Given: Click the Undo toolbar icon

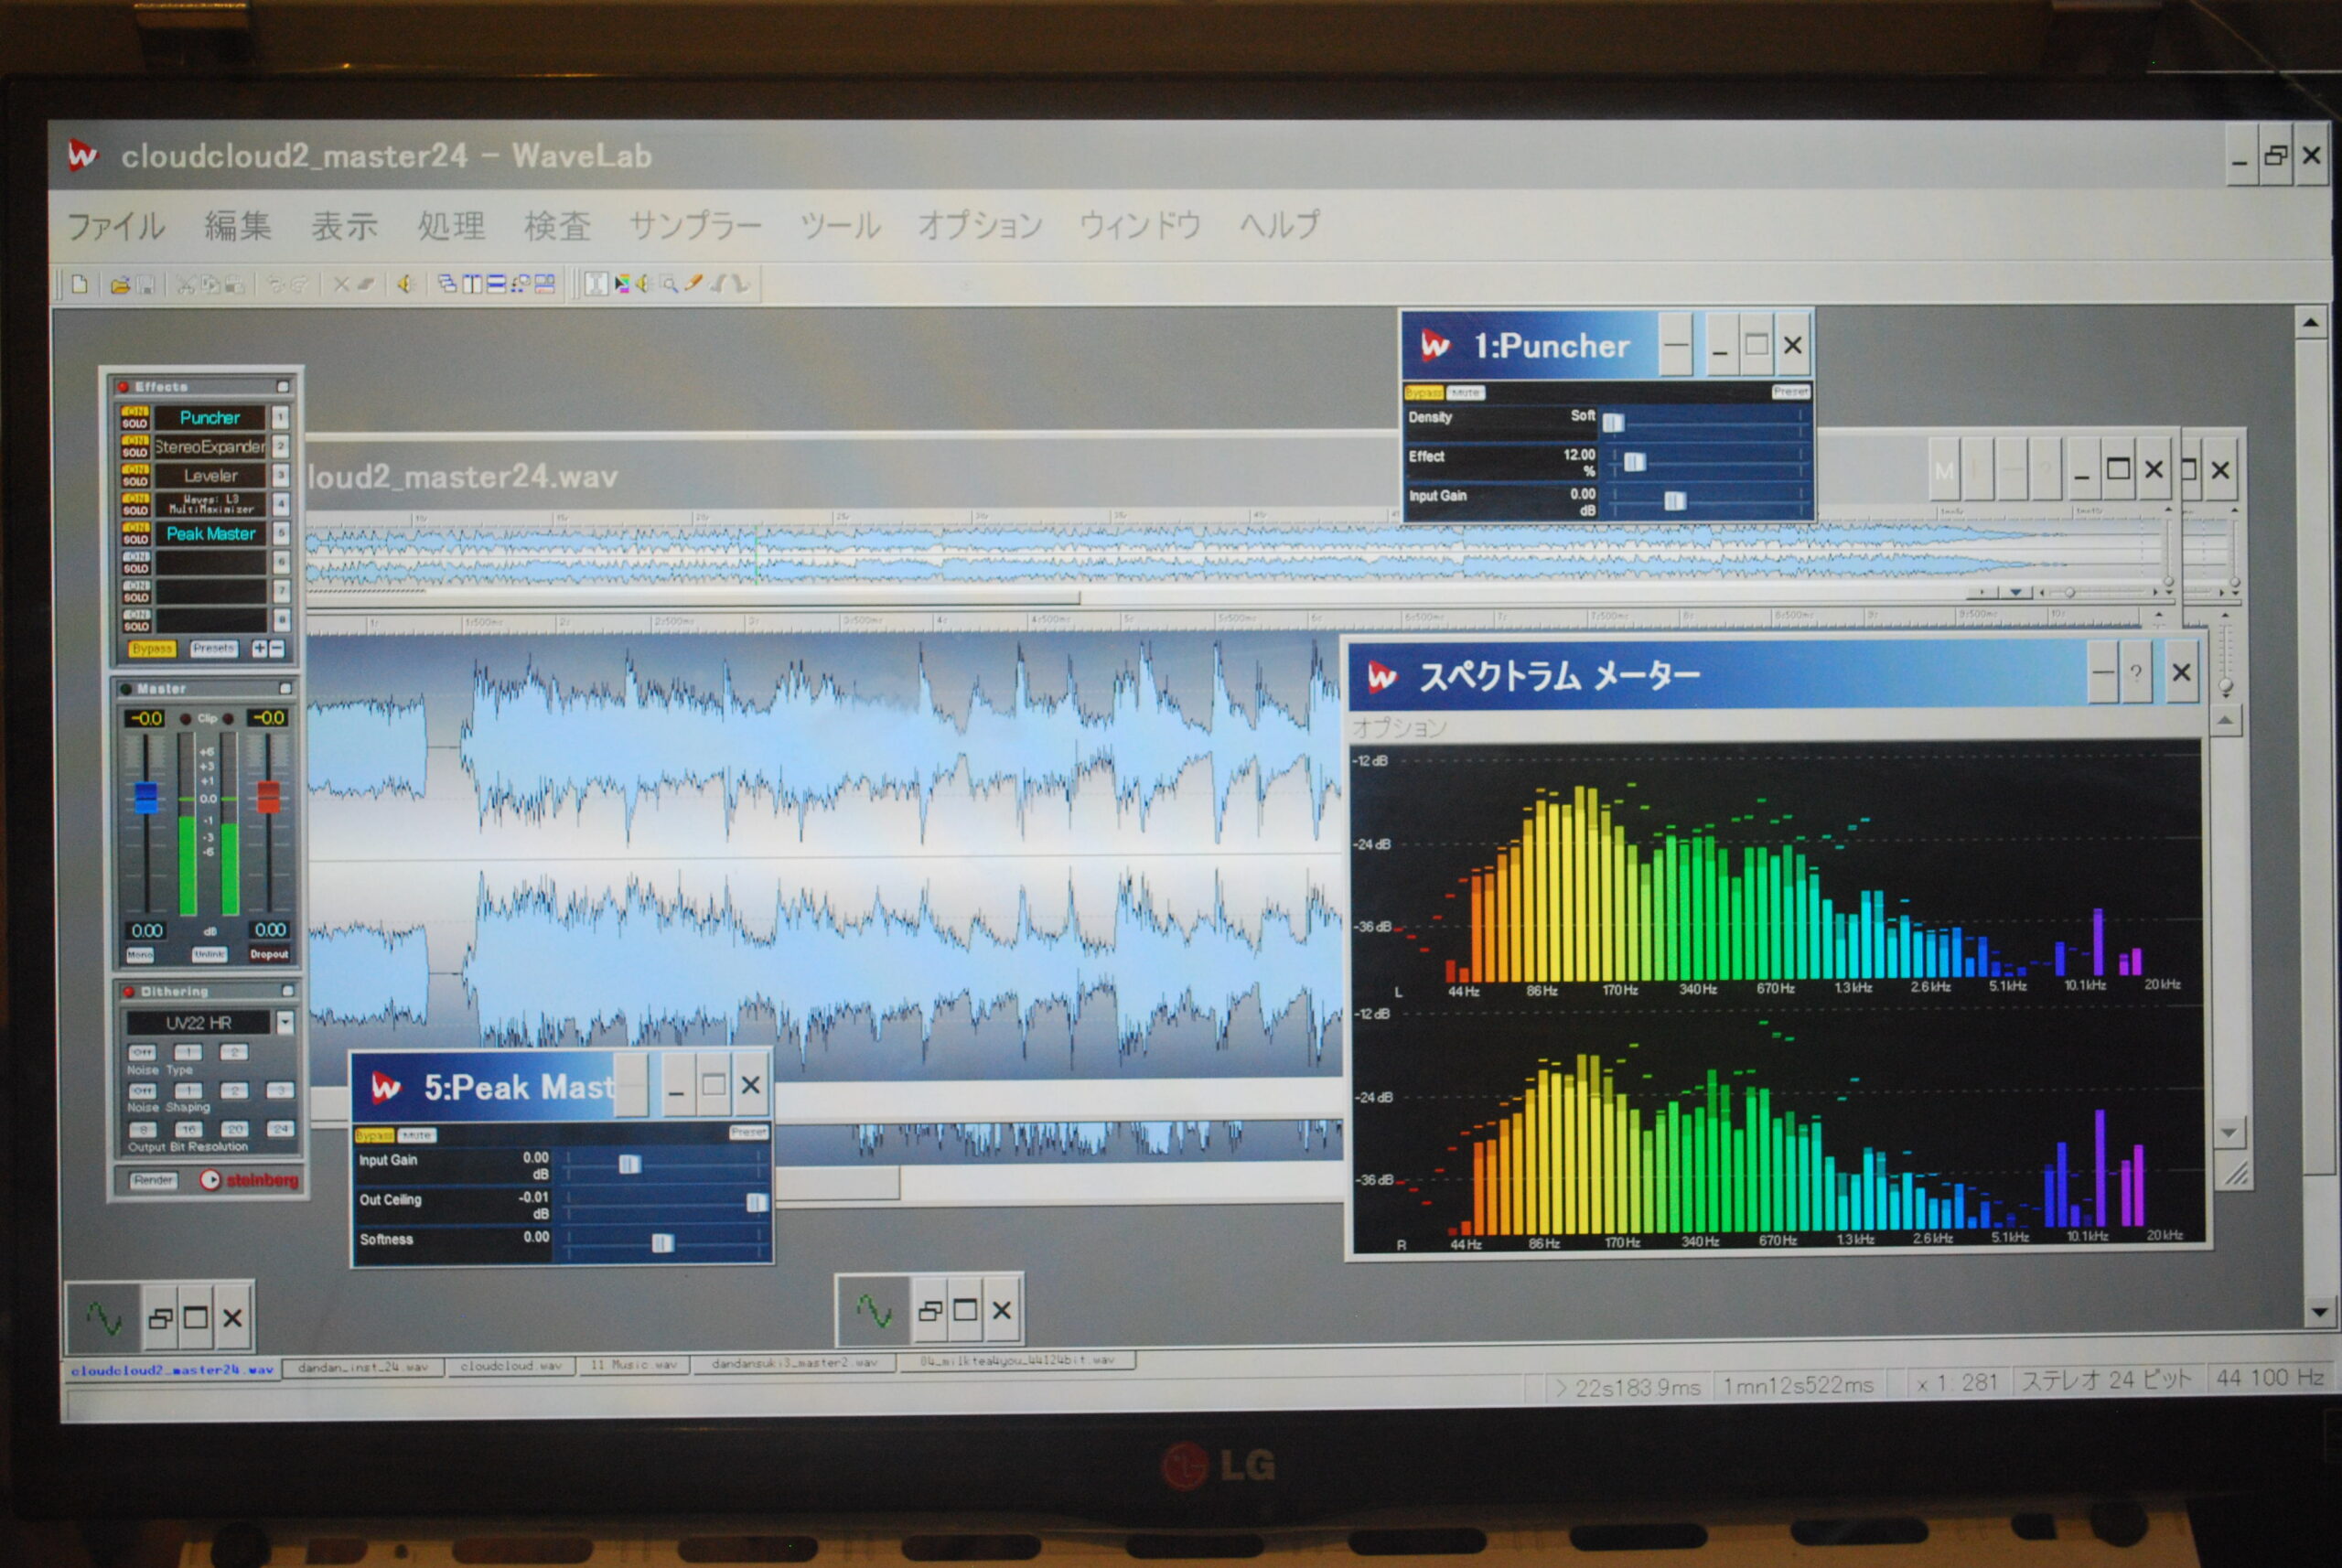Looking at the screenshot, I should tap(277, 285).
